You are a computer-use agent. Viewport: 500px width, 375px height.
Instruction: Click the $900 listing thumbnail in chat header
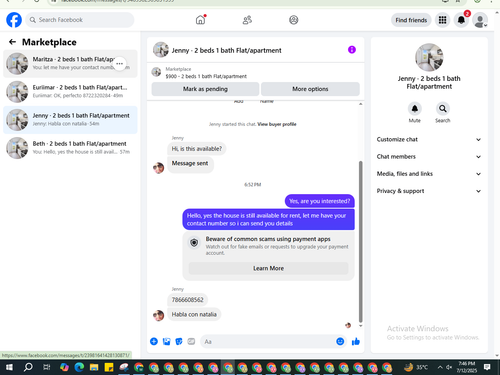tap(156, 72)
